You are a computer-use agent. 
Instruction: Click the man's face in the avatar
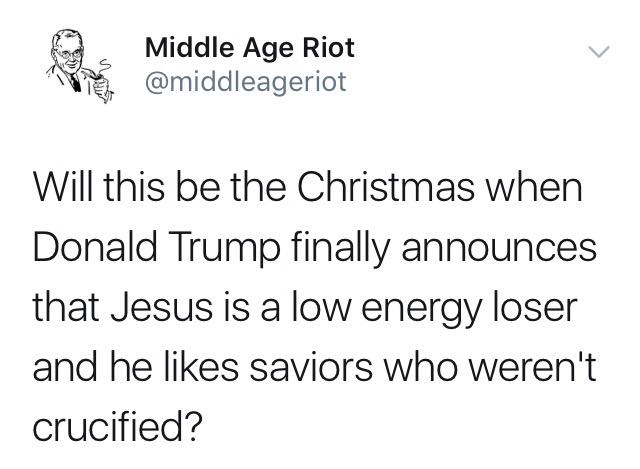coord(70,53)
